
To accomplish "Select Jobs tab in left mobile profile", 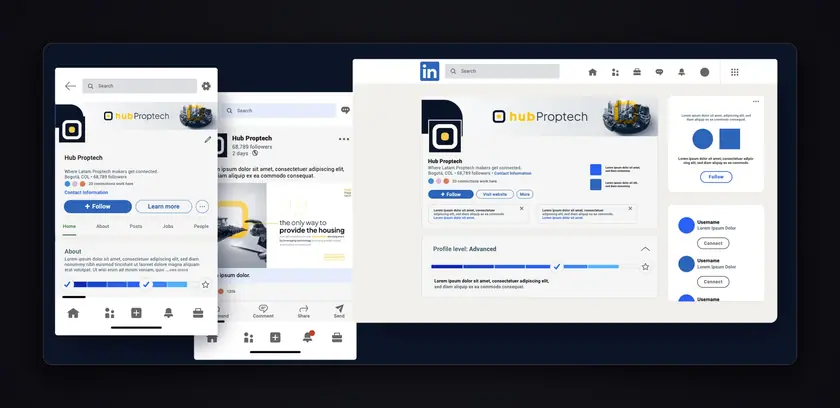I will click(168, 226).
